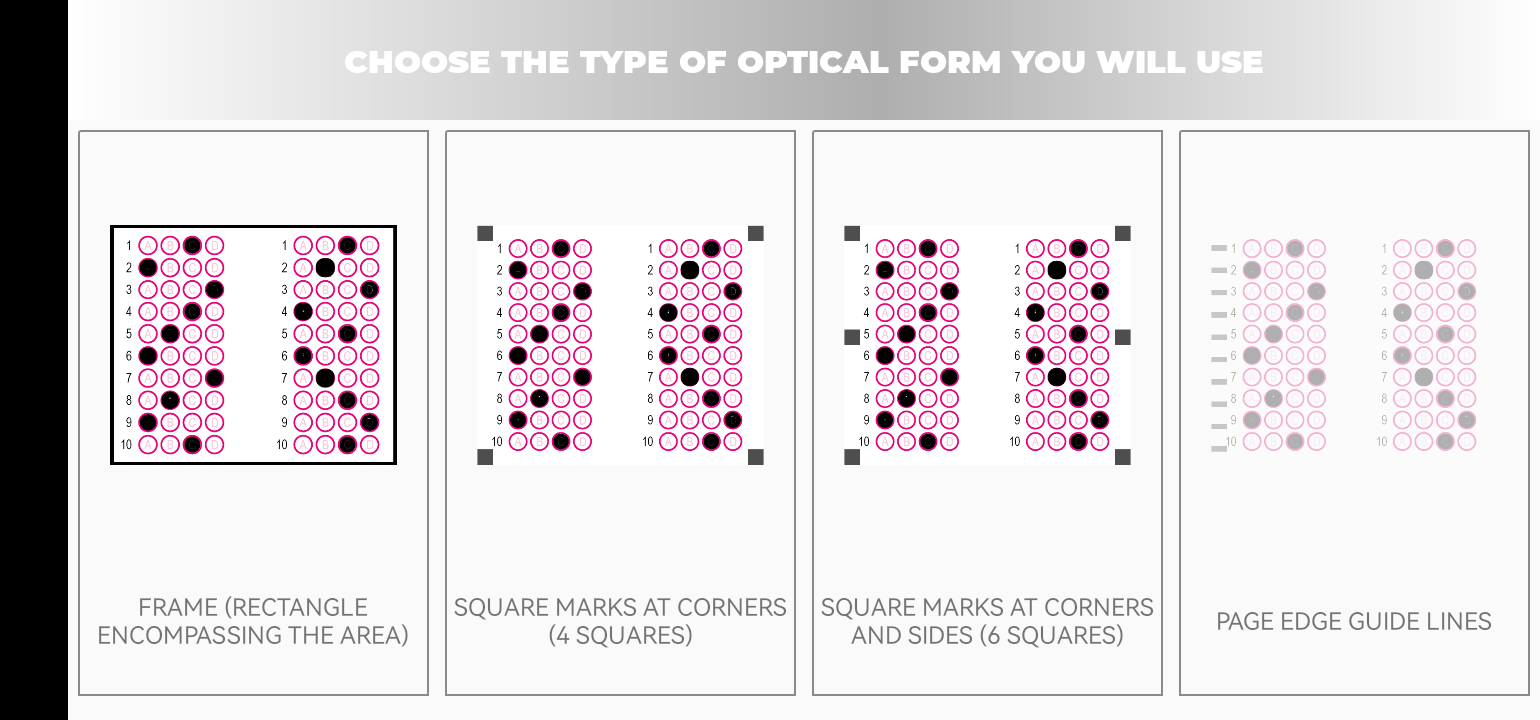This screenshot has height=720, width=1540.
Task: Choose the four corner squares form preview
Action: pos(620,345)
